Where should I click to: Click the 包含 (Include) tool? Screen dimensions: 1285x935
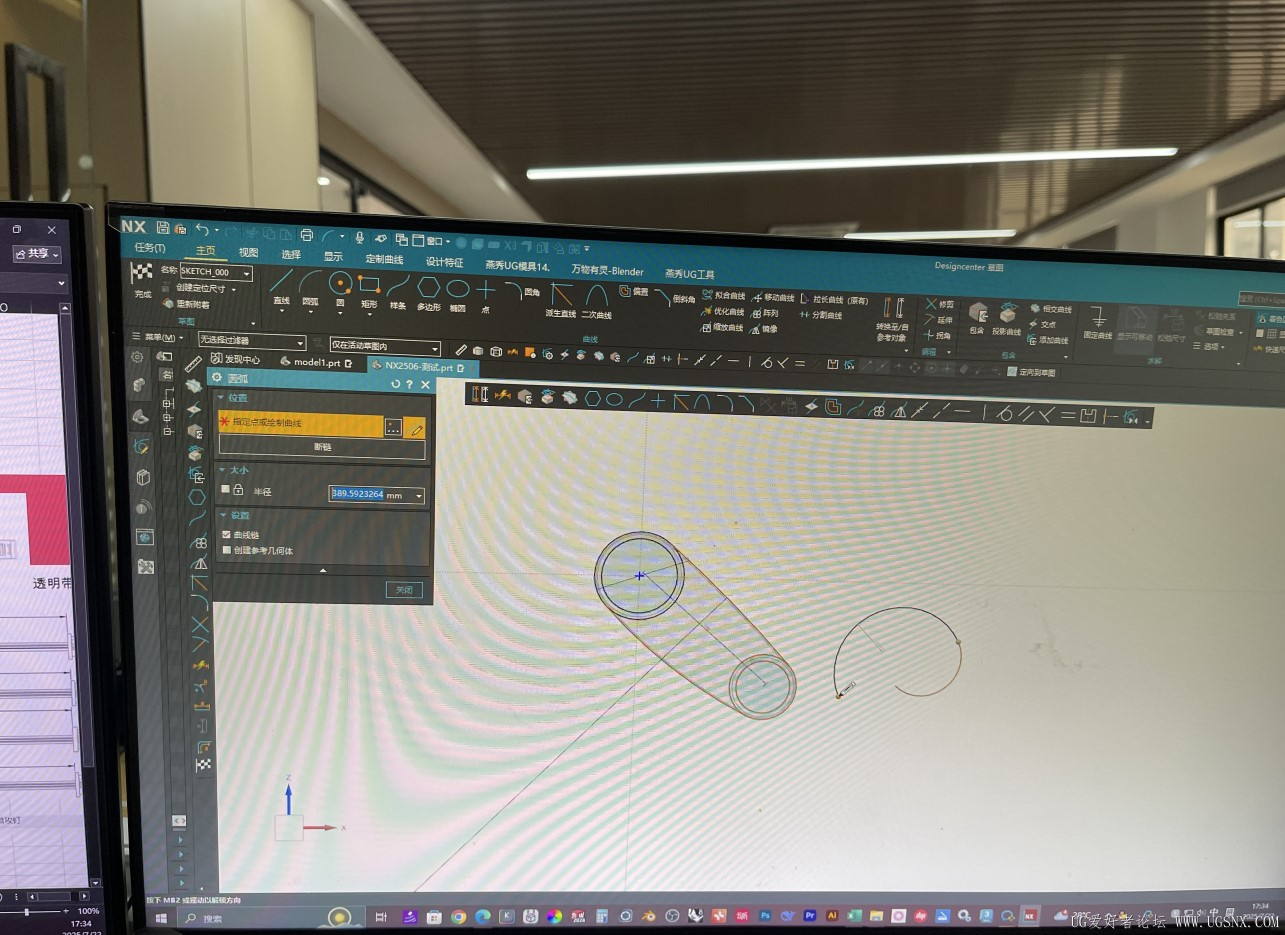(x=977, y=318)
